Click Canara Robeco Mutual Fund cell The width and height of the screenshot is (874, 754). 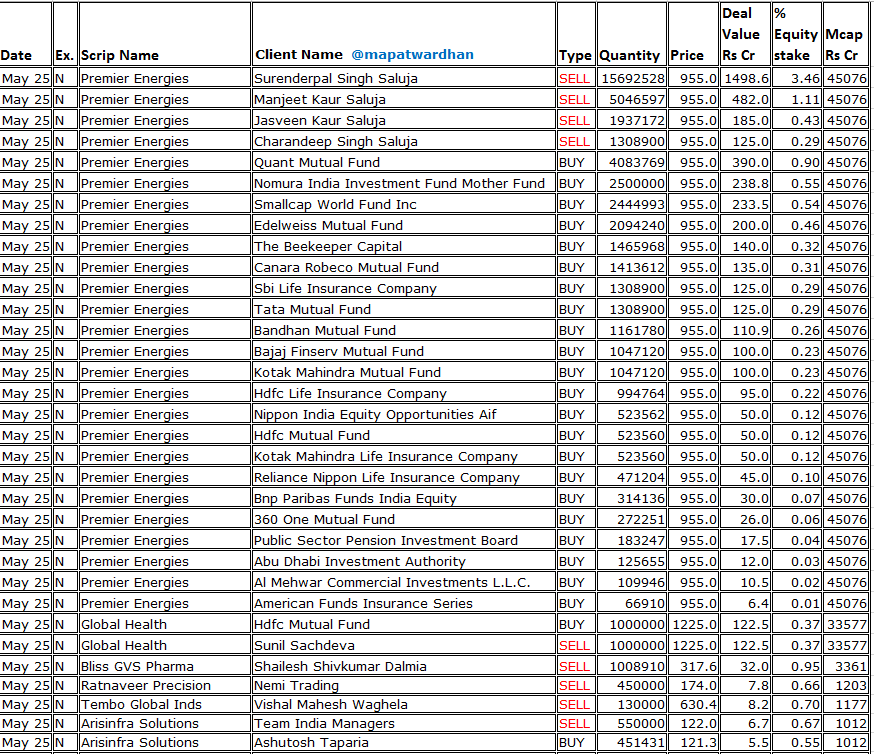404,267
